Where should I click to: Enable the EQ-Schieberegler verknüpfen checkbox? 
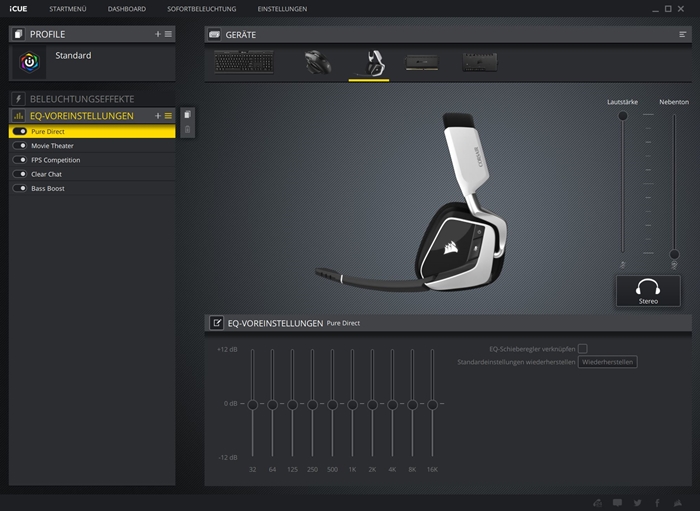(x=583, y=349)
